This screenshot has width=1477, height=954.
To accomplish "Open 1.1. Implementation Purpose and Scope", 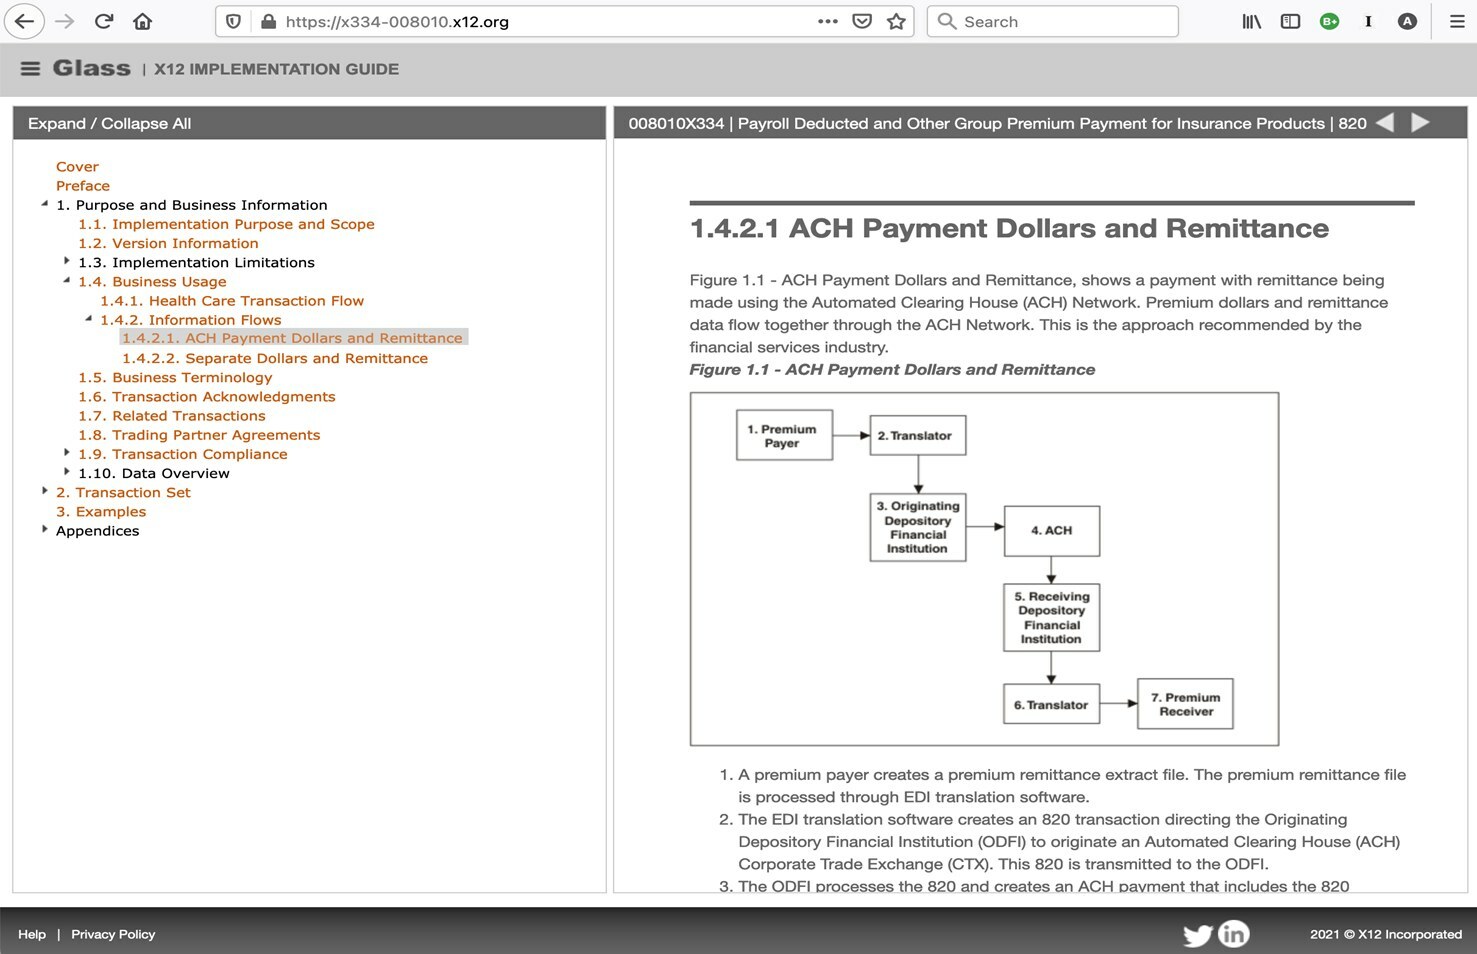I will [226, 224].
